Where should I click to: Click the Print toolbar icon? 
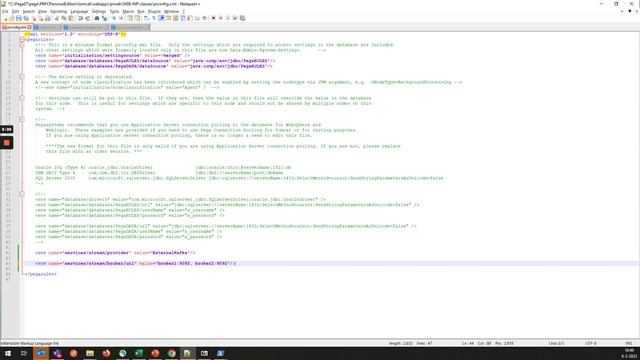click(x=48, y=18)
